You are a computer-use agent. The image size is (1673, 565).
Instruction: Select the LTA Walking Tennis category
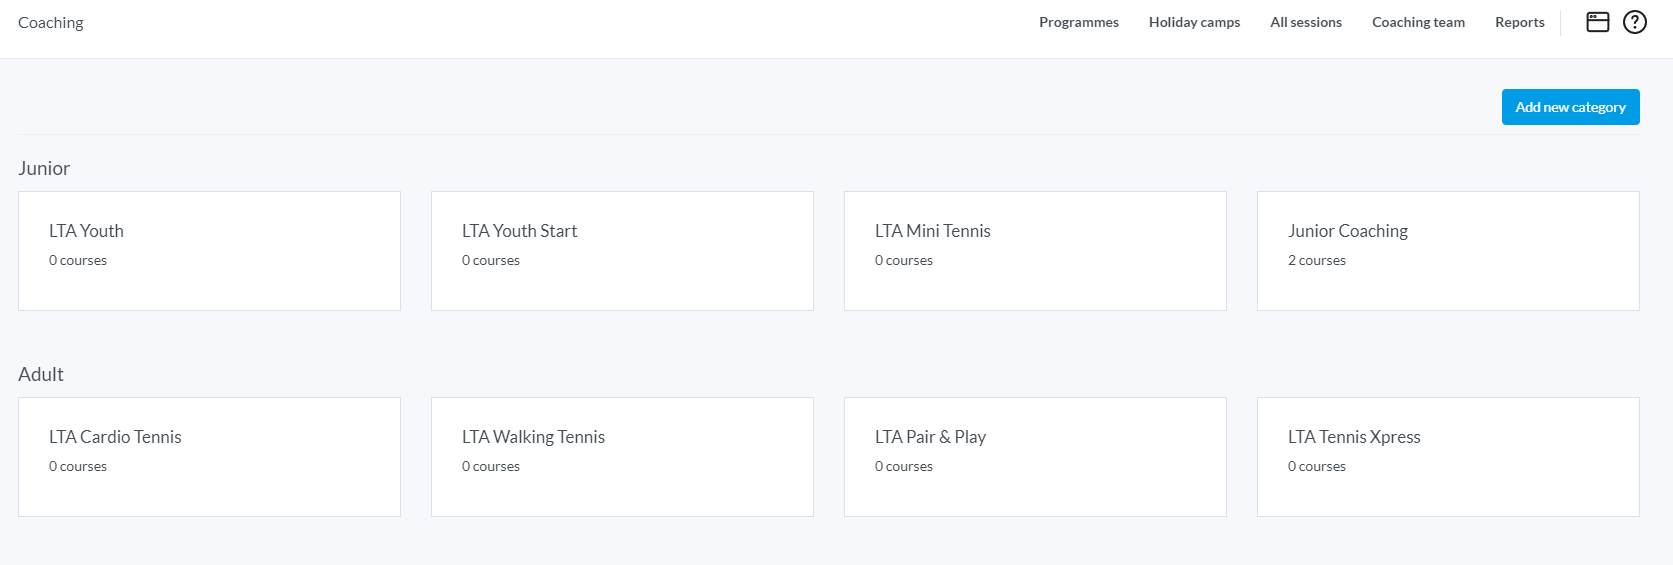(622, 456)
